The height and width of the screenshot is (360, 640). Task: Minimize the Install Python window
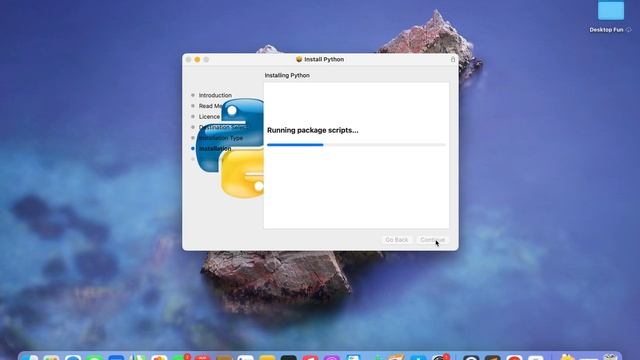[197, 60]
